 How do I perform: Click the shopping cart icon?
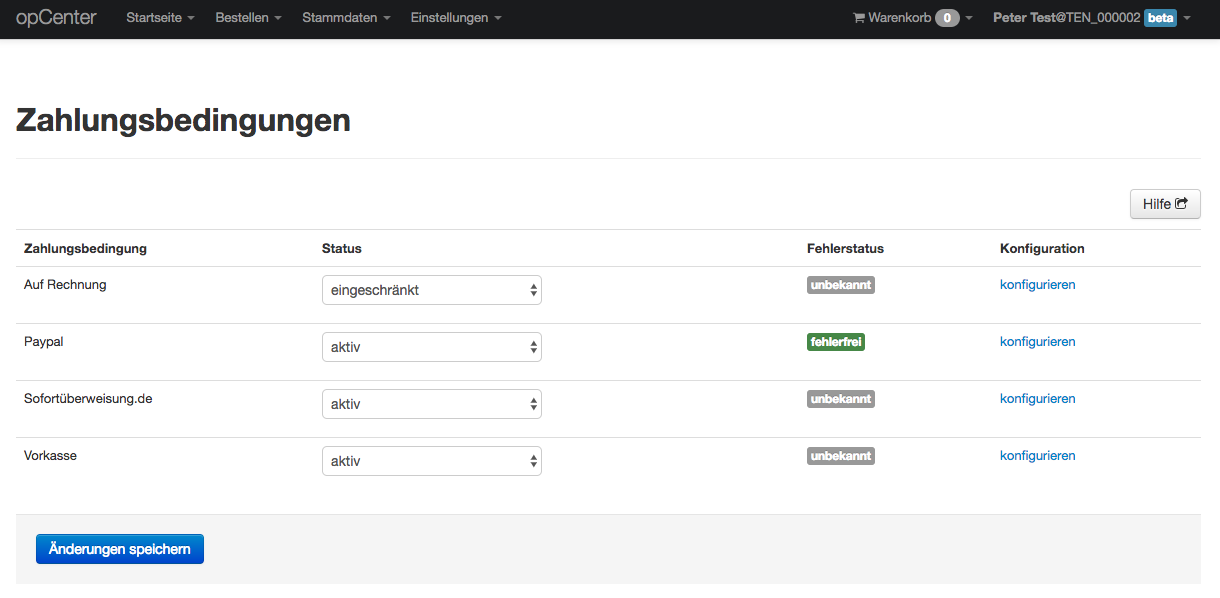click(x=858, y=17)
